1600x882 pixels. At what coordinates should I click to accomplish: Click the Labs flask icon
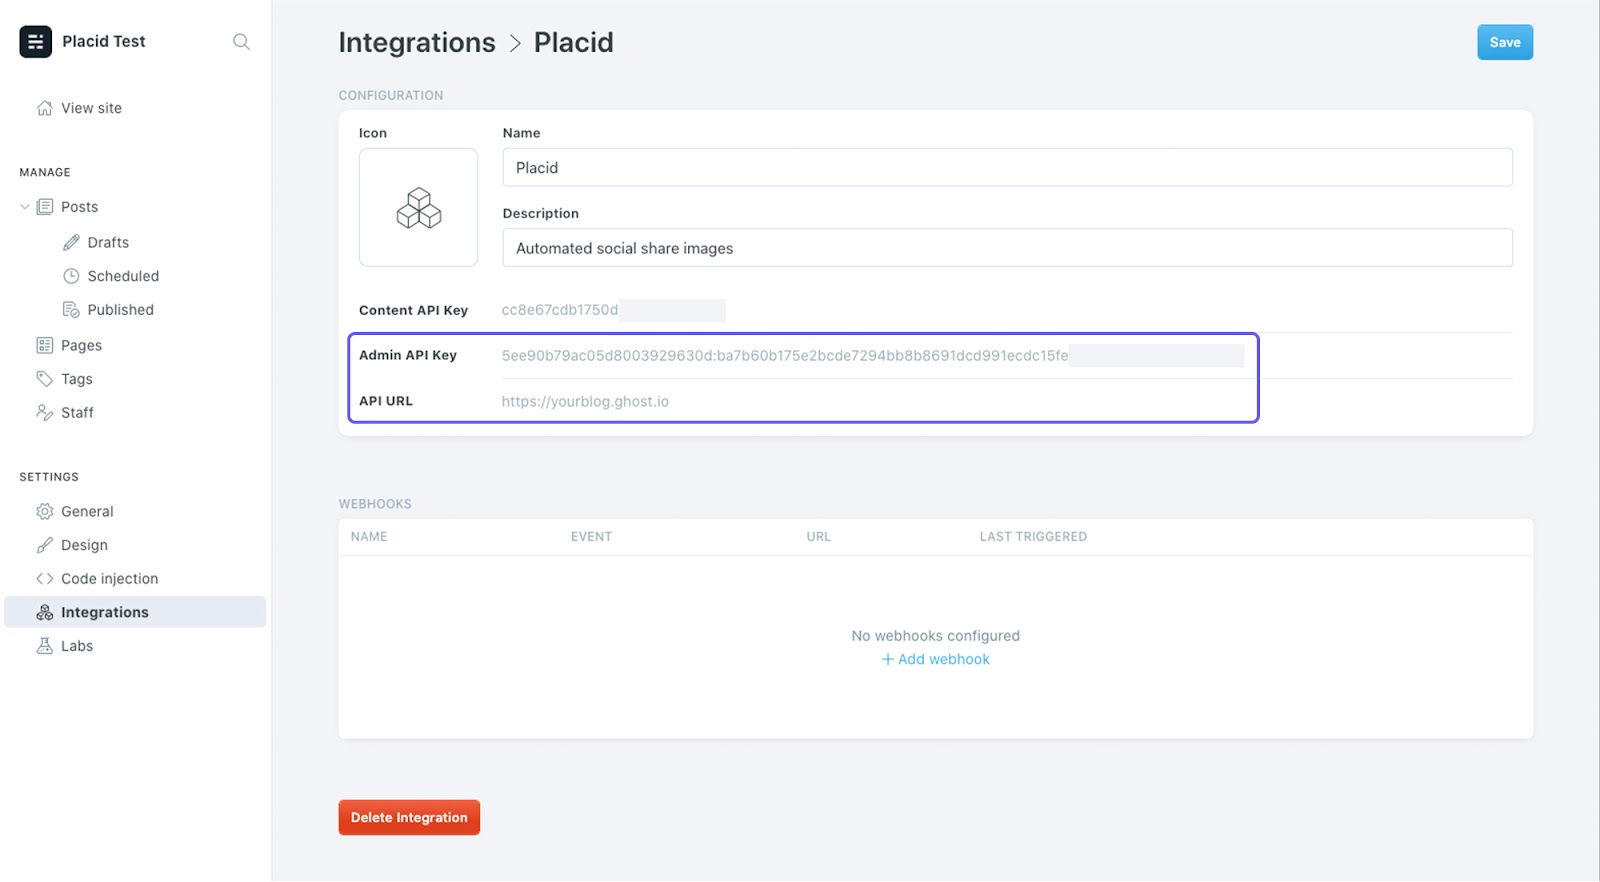pos(45,646)
